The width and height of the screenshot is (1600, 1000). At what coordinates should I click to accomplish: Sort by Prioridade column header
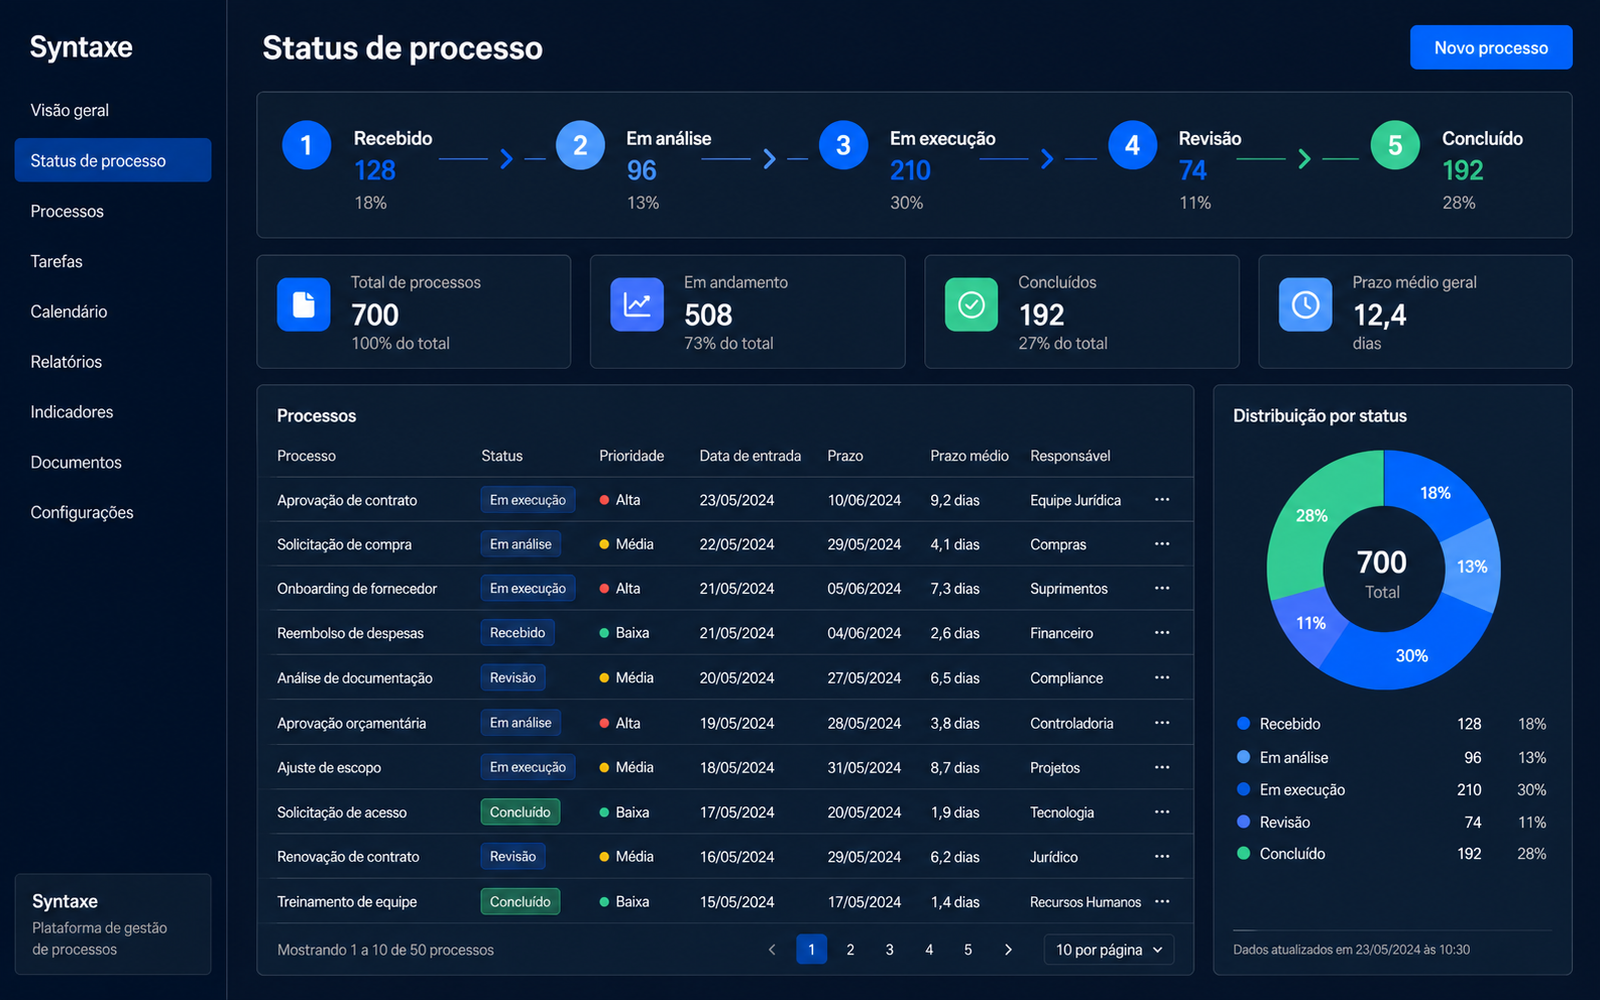tap(631, 455)
